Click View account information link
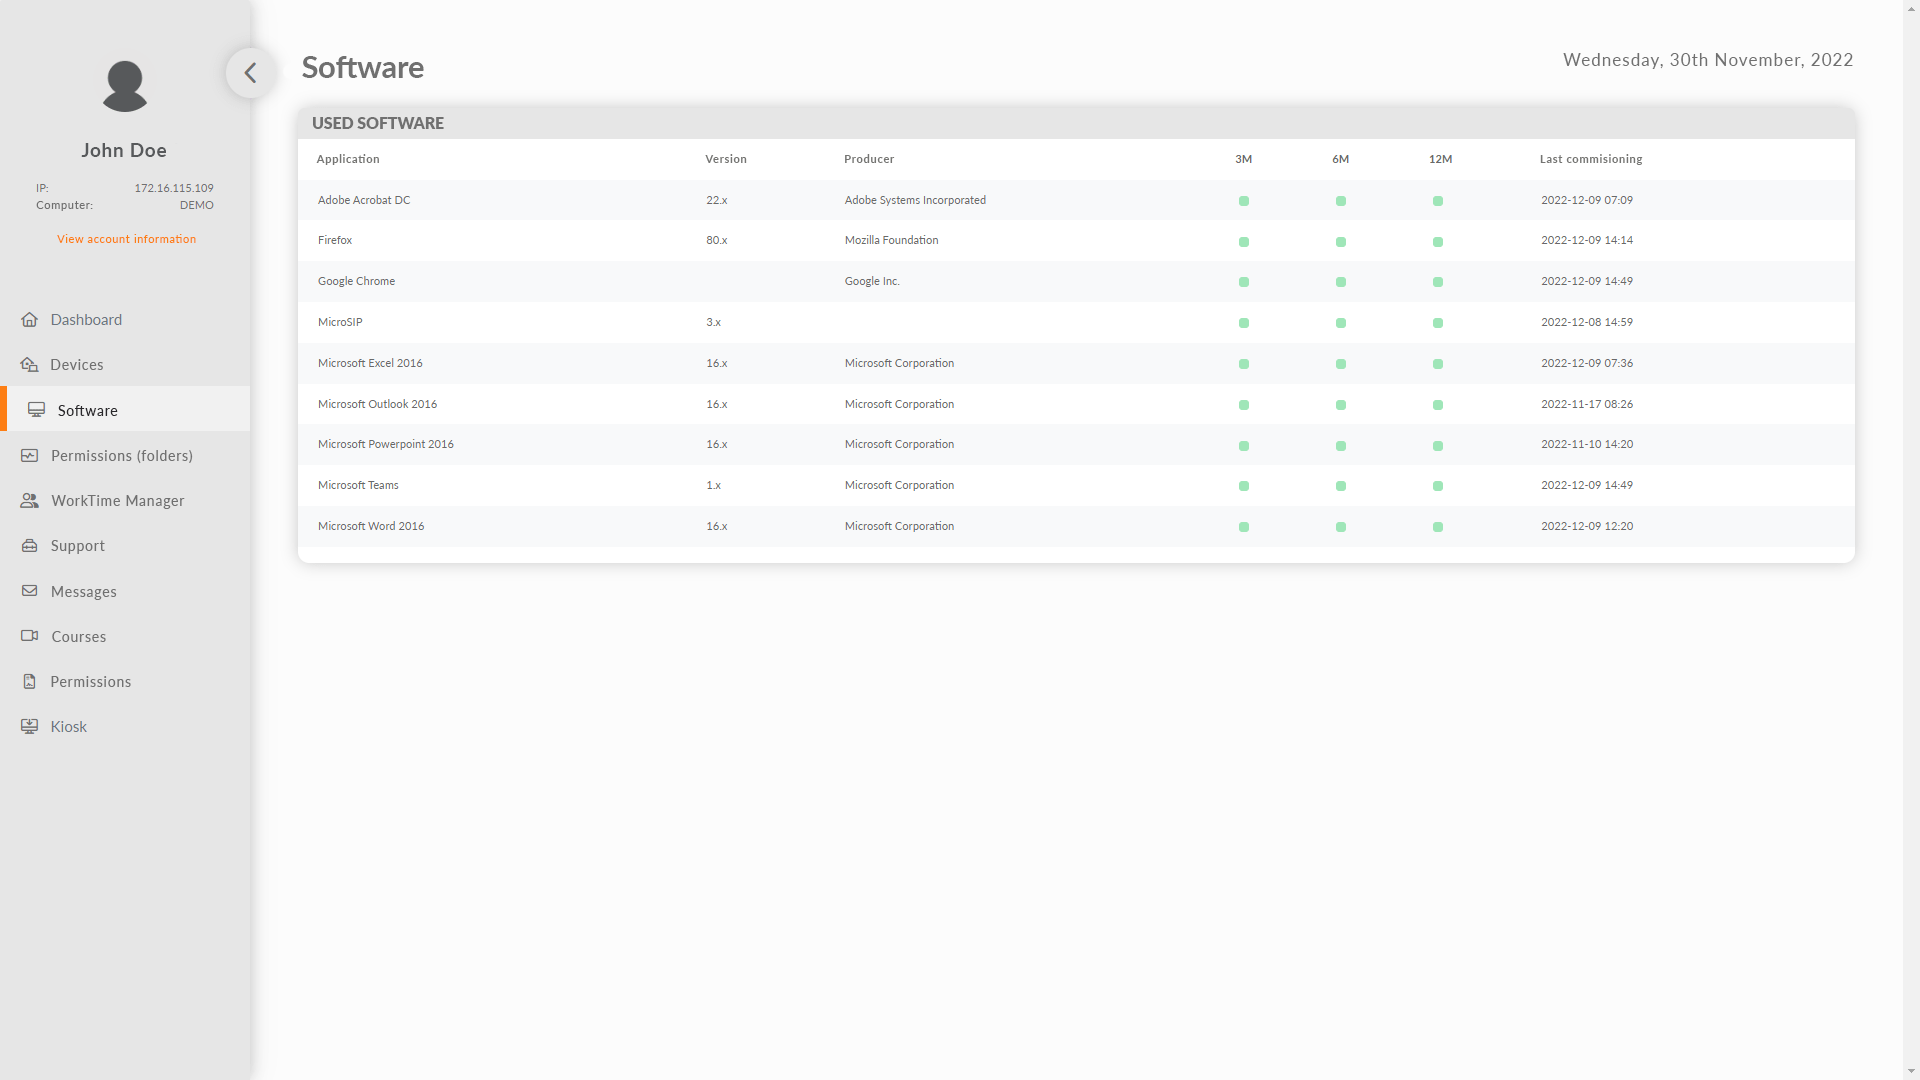Screen dimensions: 1920x1080 [127, 240]
